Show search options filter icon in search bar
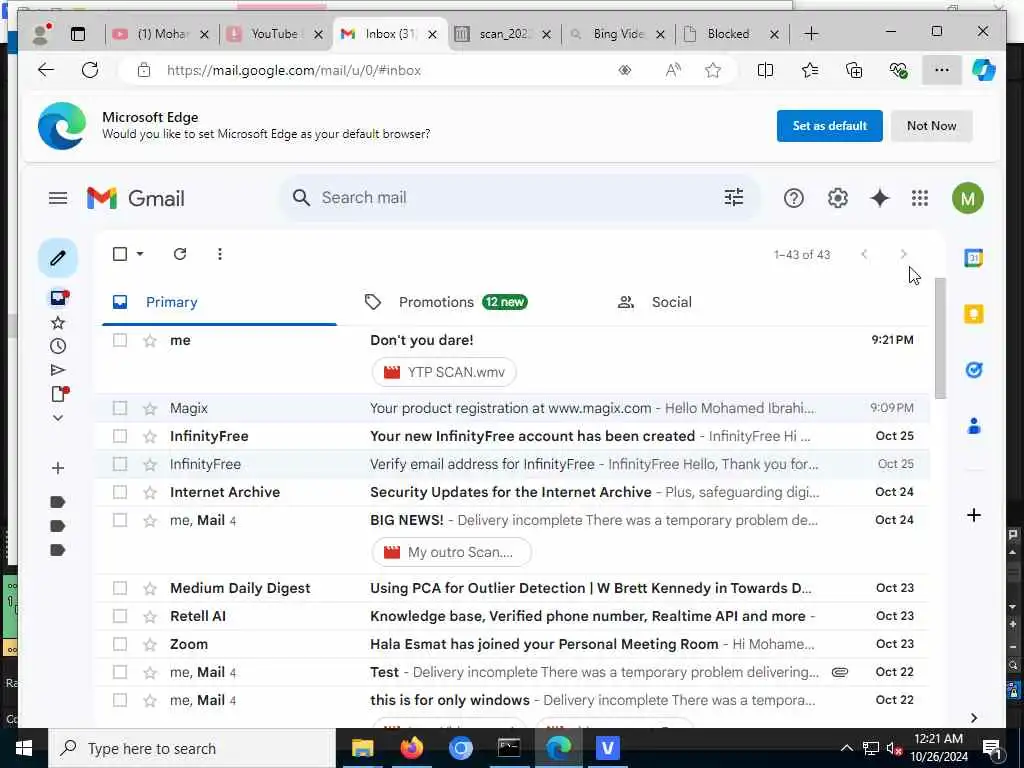The height and width of the screenshot is (768, 1024). pyautogui.click(x=733, y=197)
